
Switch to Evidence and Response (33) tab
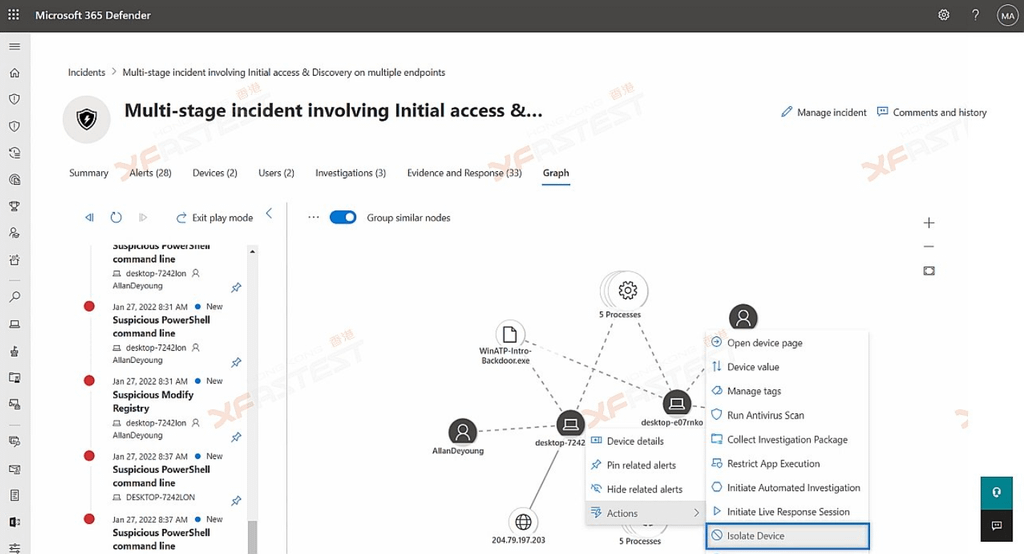pos(464,173)
